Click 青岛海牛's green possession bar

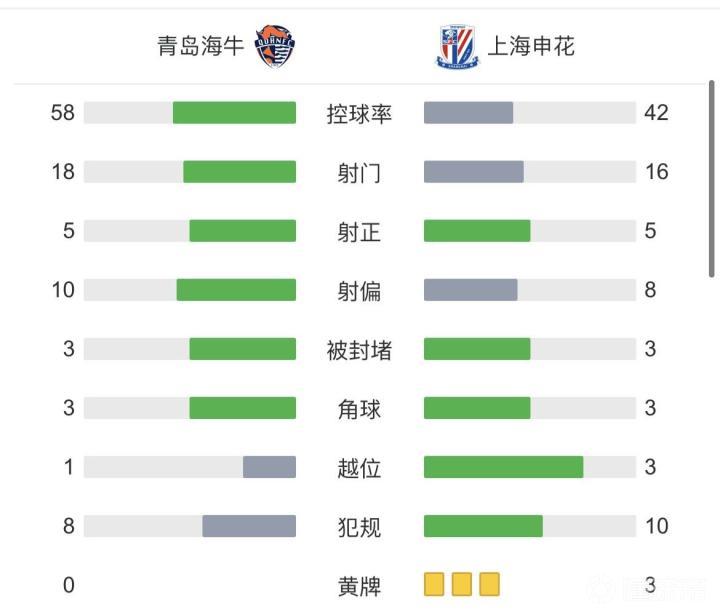pyautogui.click(x=234, y=113)
